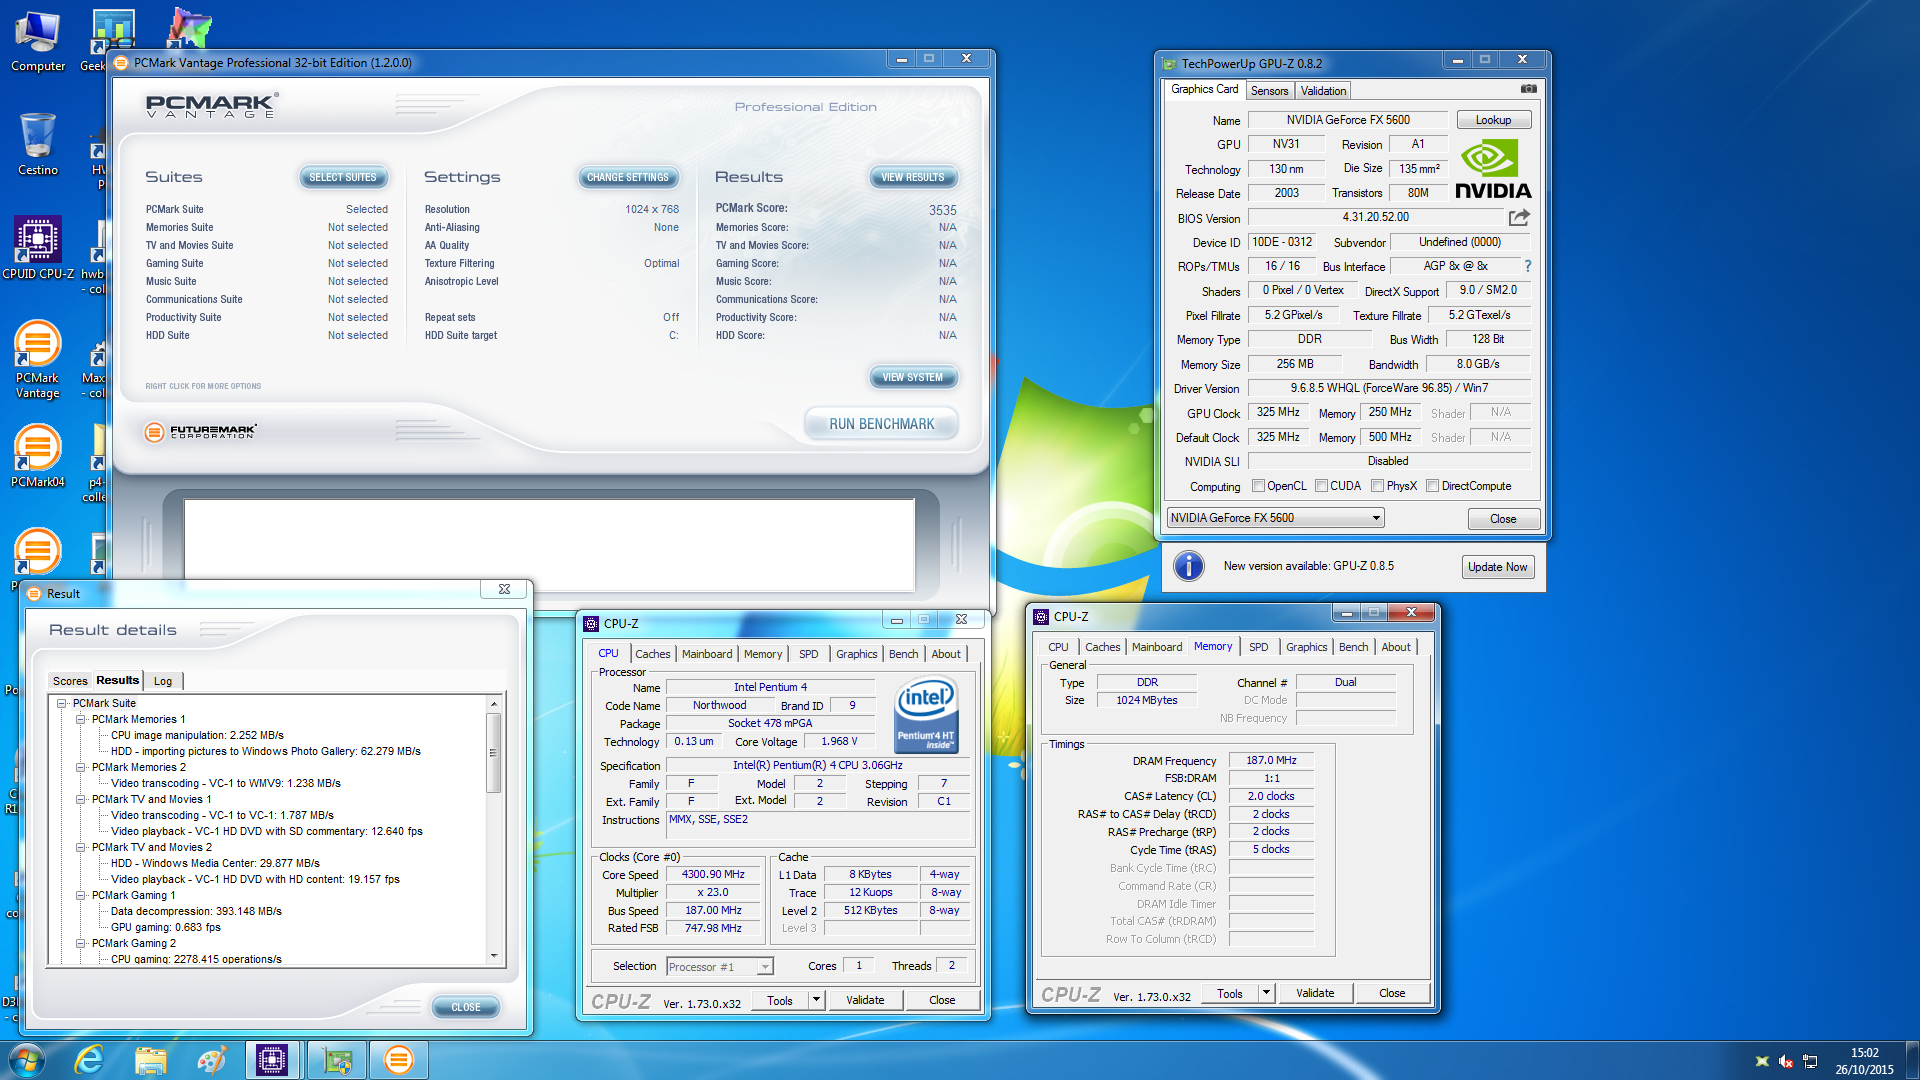Click the info icon in GPU-Z update bar

(x=1188, y=566)
